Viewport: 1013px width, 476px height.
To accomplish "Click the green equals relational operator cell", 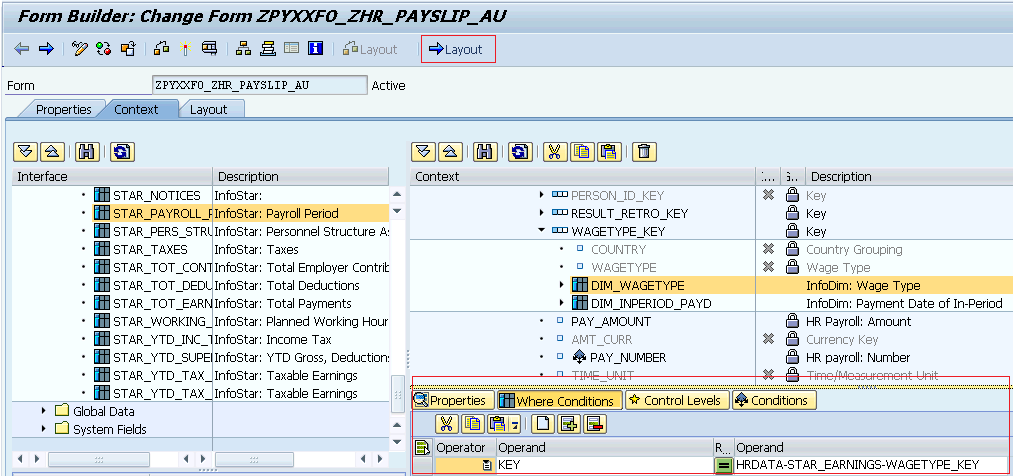I will [724, 464].
